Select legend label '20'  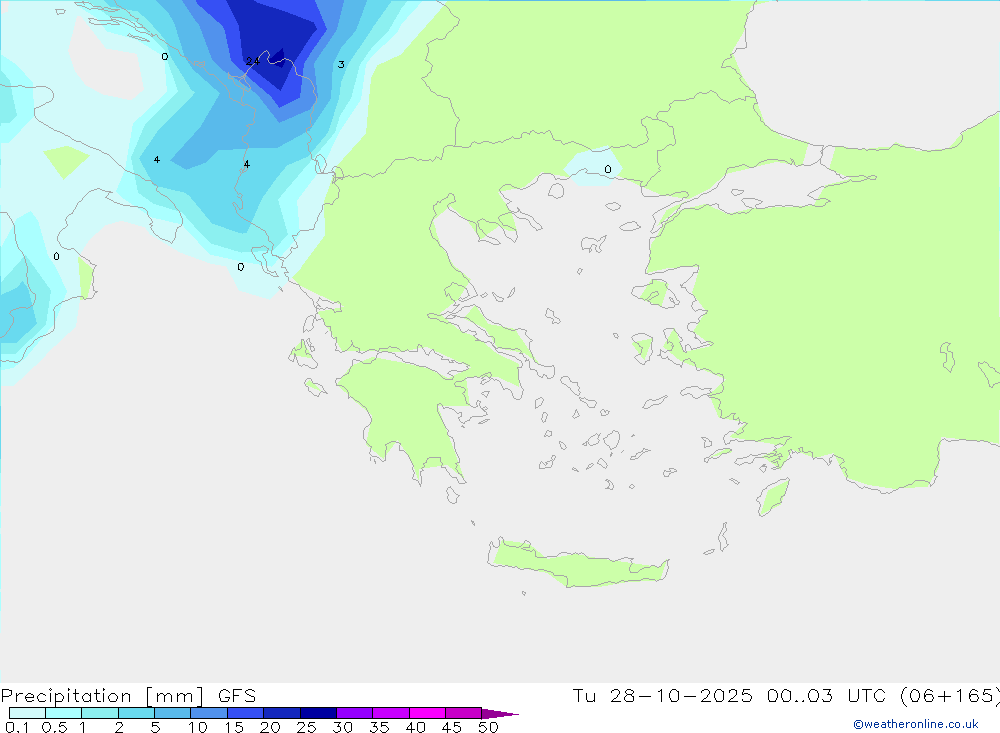pos(270,727)
